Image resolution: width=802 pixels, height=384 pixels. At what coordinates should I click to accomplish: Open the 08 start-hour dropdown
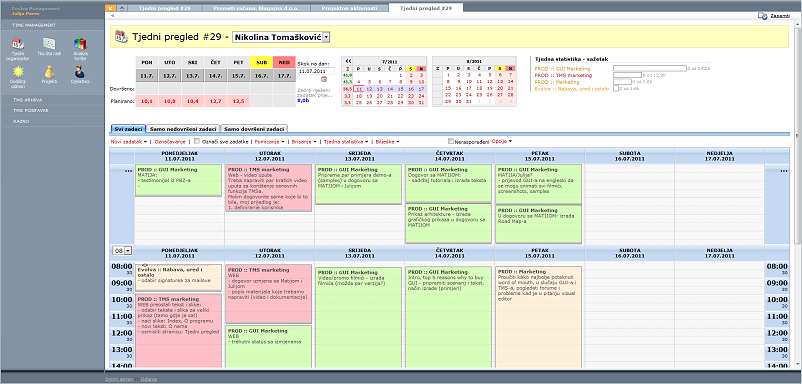pos(122,251)
